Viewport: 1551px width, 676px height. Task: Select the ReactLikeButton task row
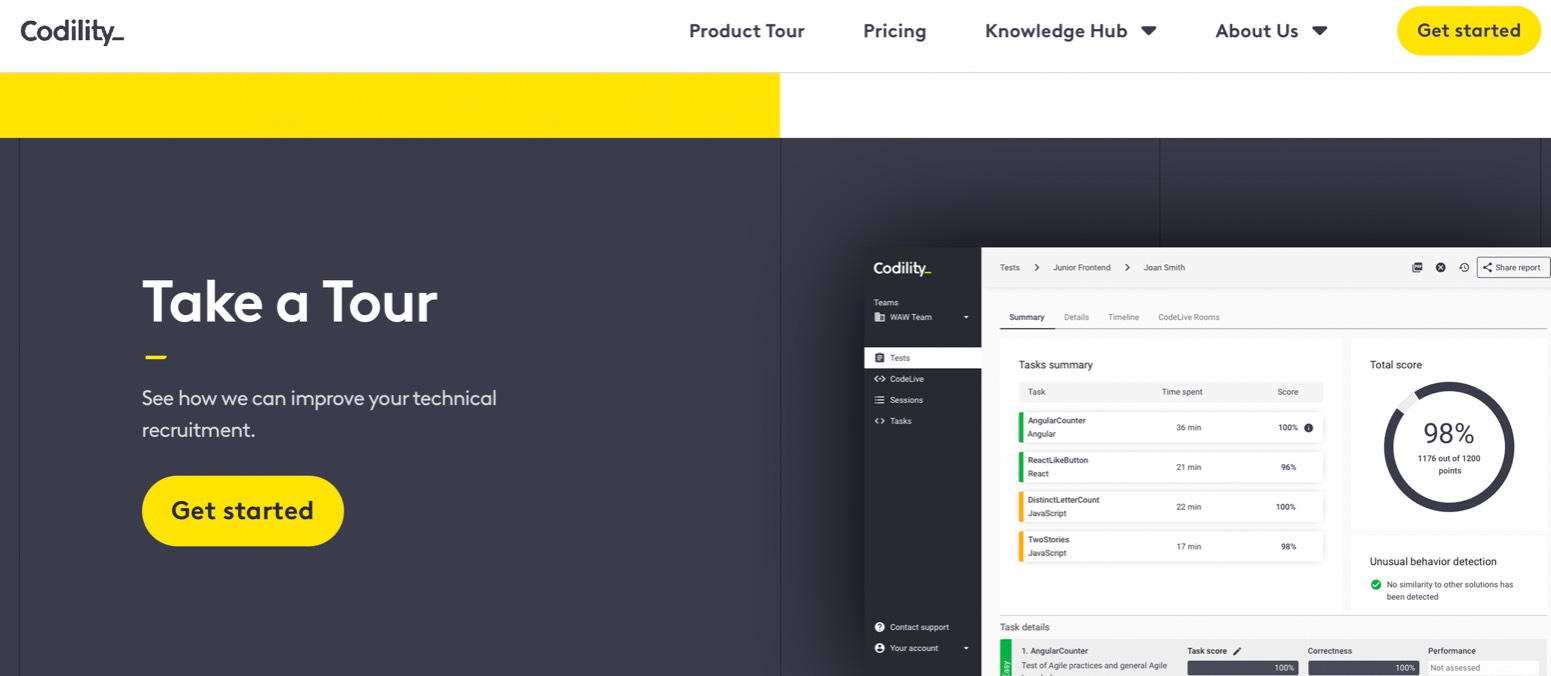click(x=1171, y=467)
